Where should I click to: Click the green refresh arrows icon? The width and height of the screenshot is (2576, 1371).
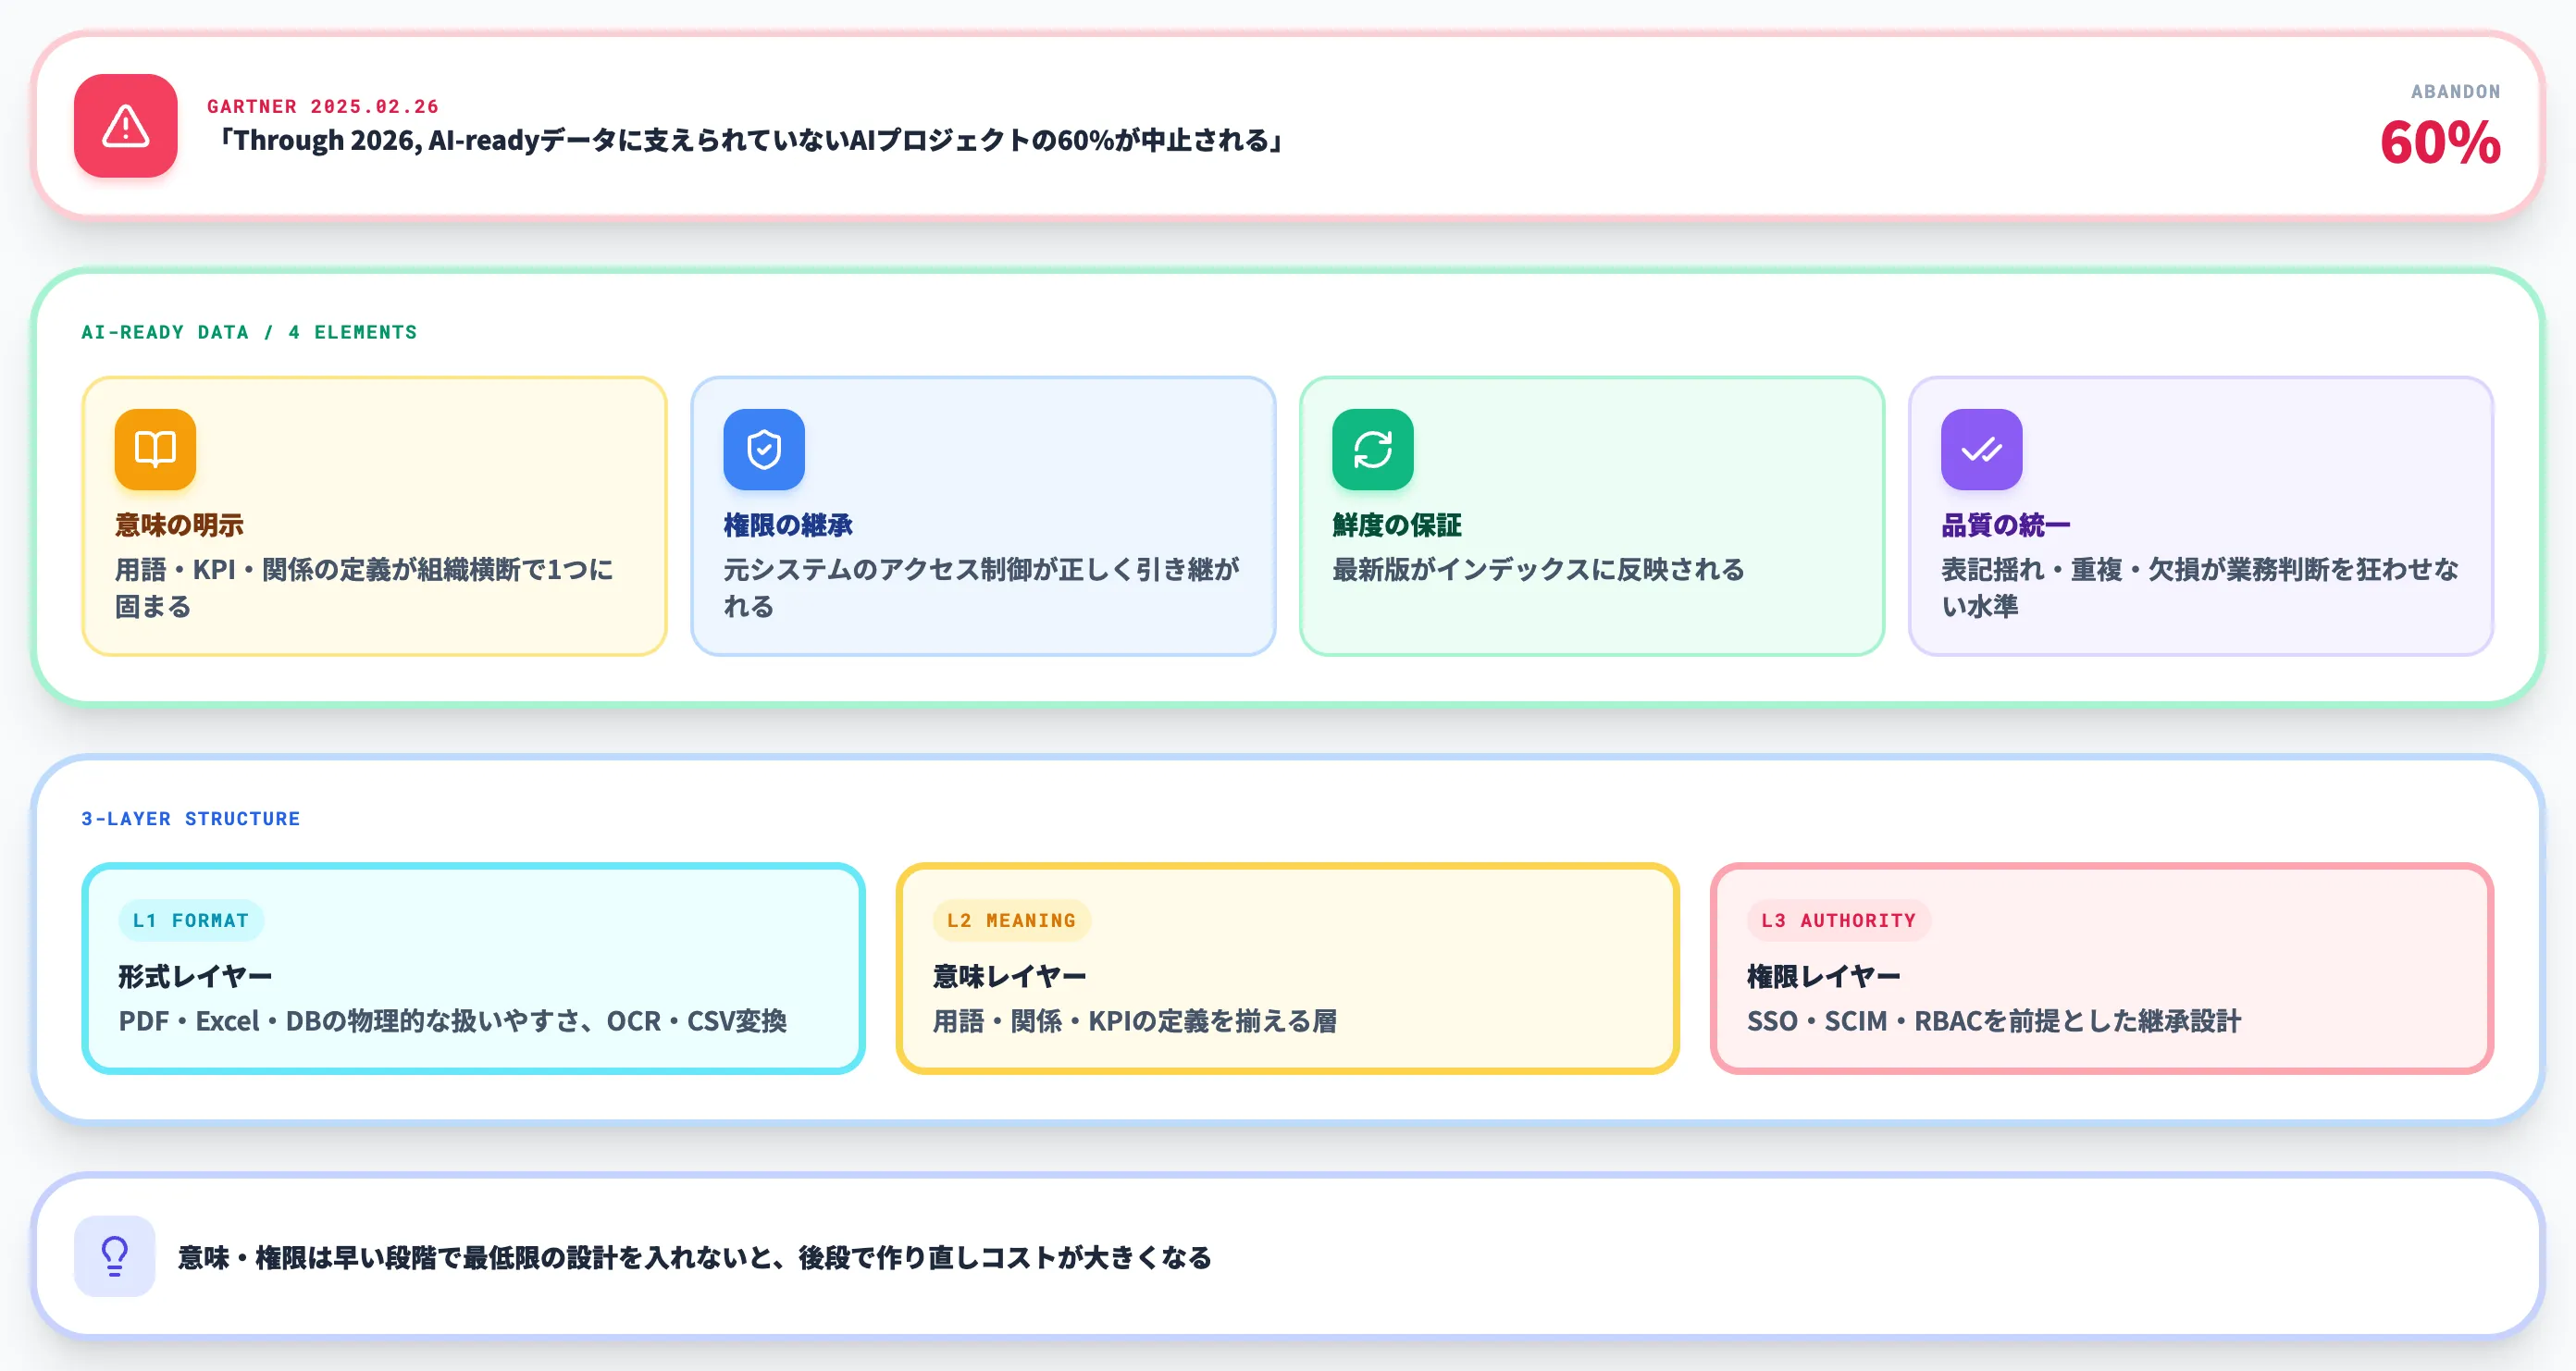[x=1373, y=449]
